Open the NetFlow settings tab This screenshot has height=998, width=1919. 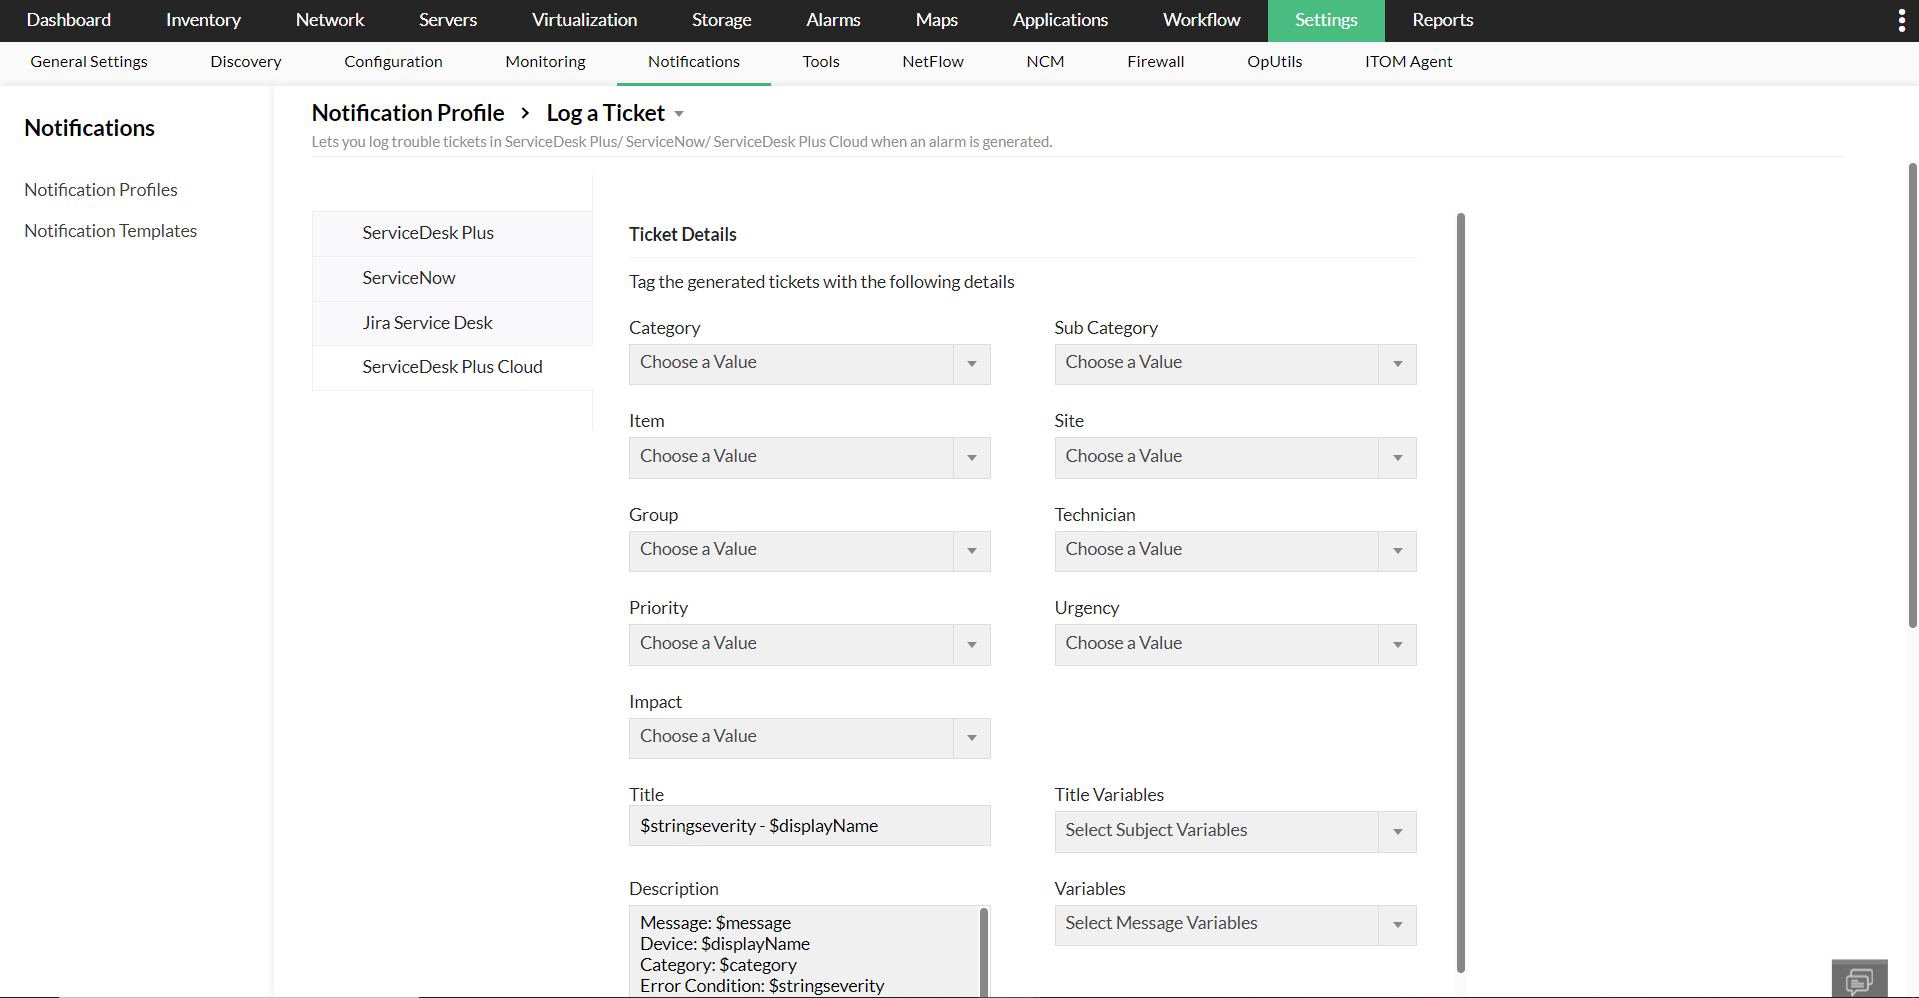coord(932,62)
